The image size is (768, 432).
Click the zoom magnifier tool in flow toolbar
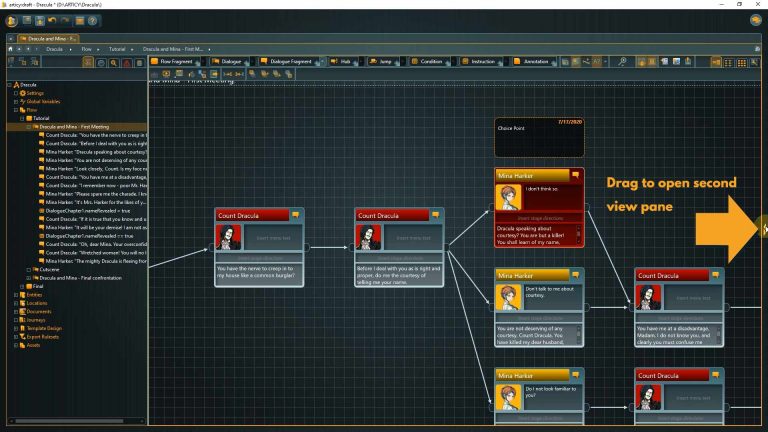[x=622, y=61]
